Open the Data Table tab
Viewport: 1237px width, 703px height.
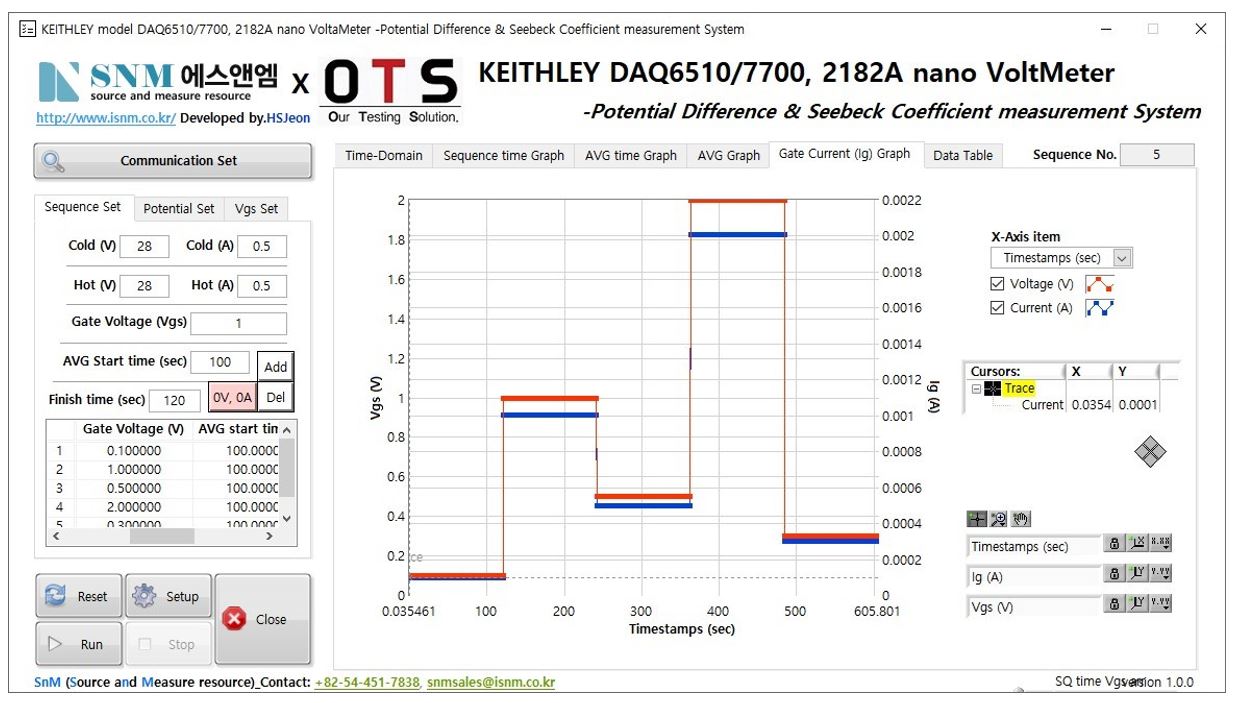click(962, 155)
